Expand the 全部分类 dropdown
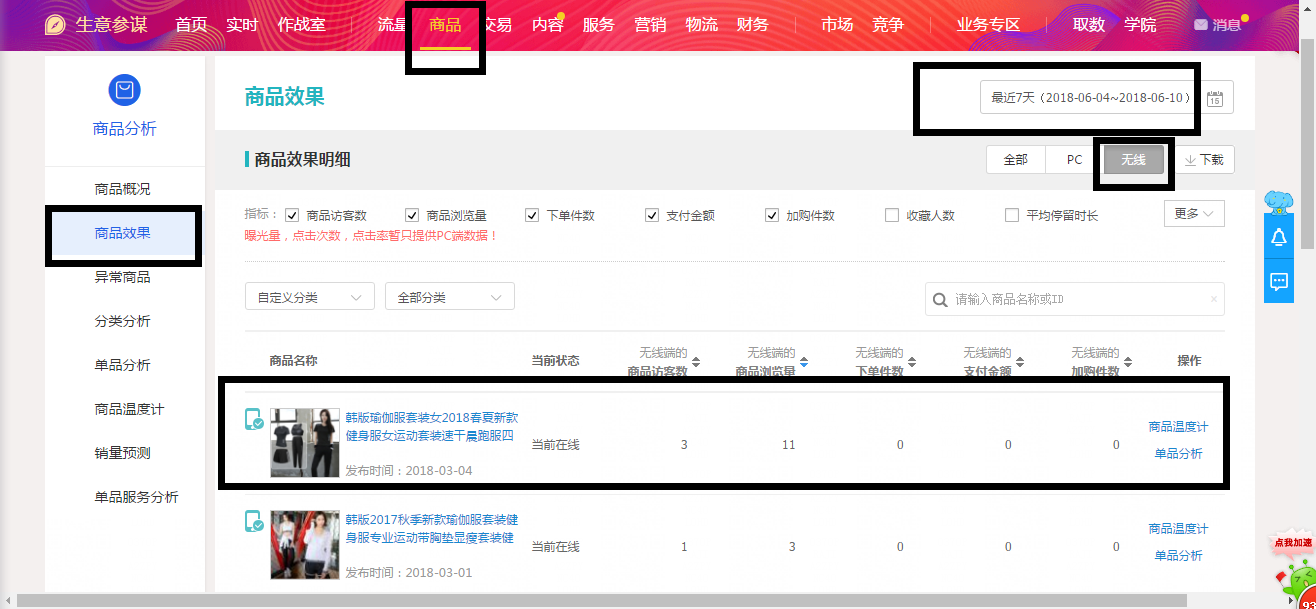This screenshot has width=1316, height=609. coord(449,297)
